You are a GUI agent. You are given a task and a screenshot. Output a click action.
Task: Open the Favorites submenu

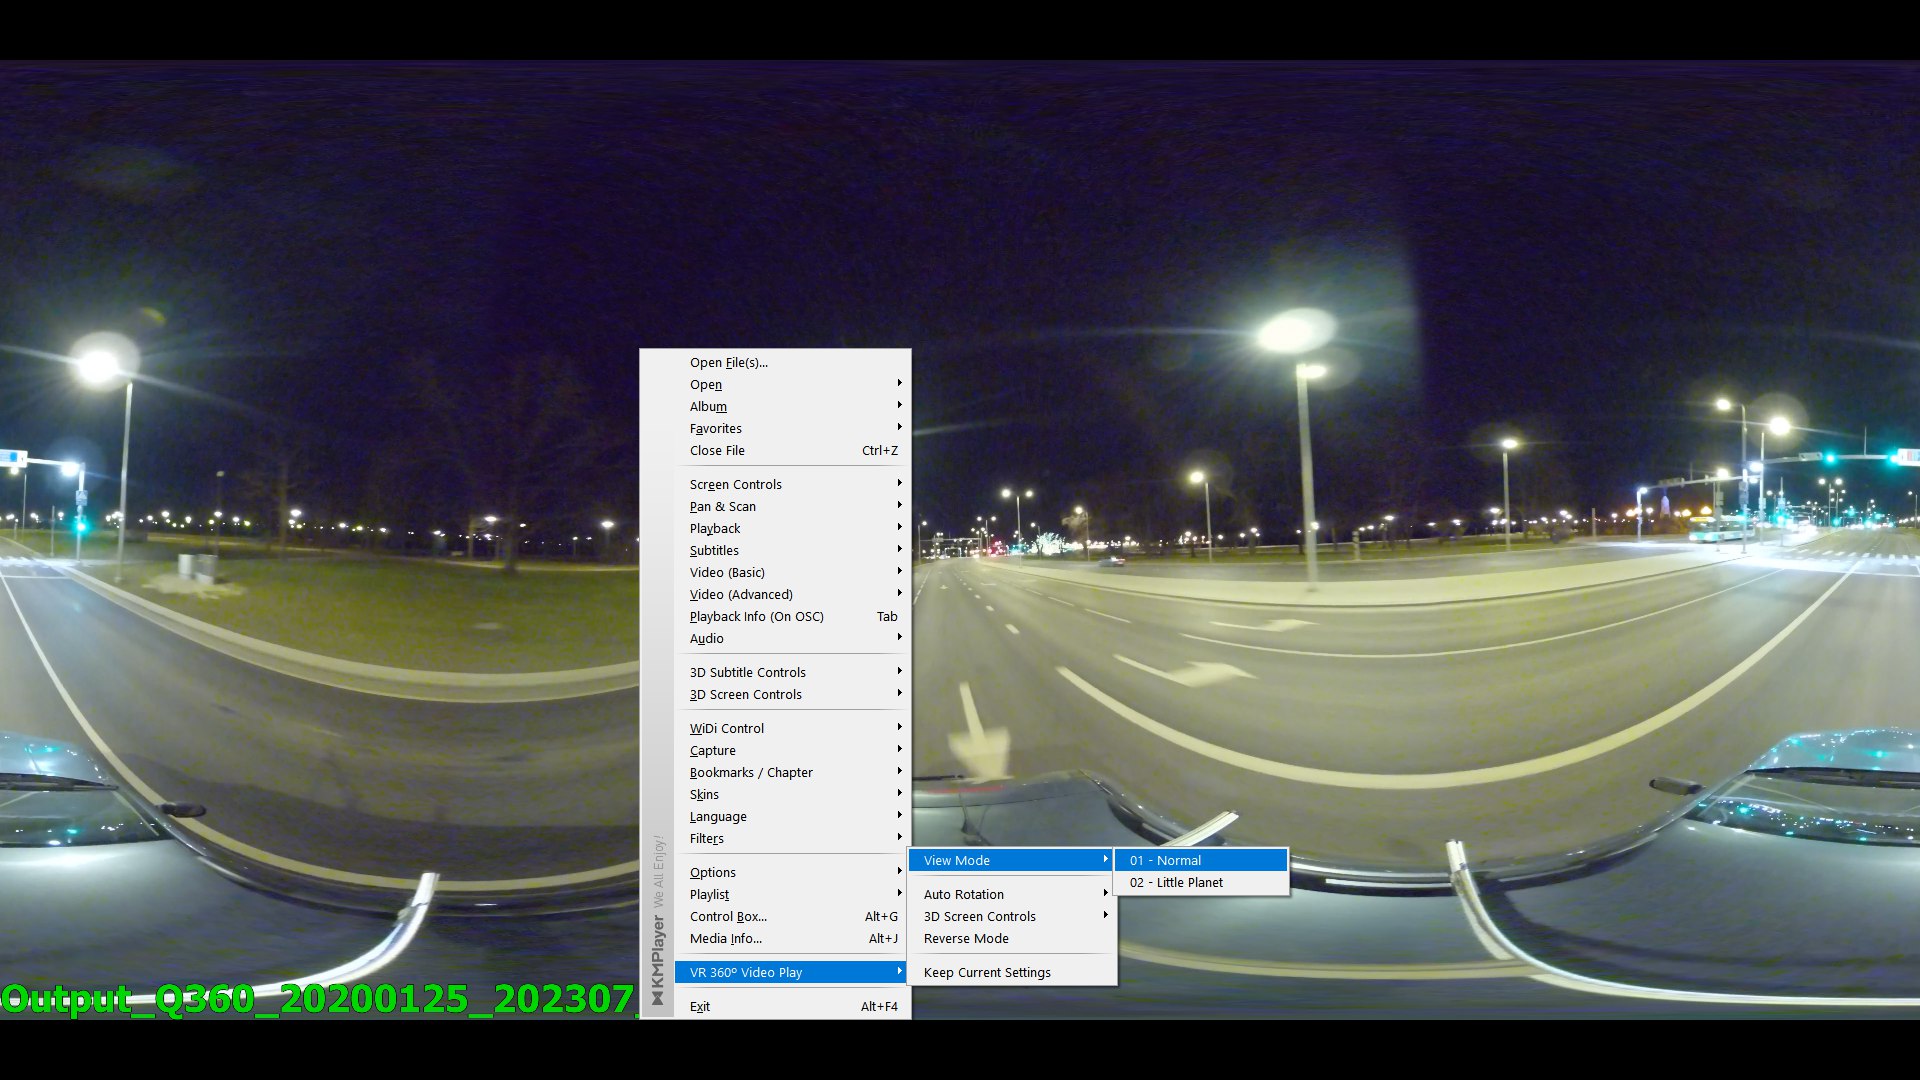790,428
